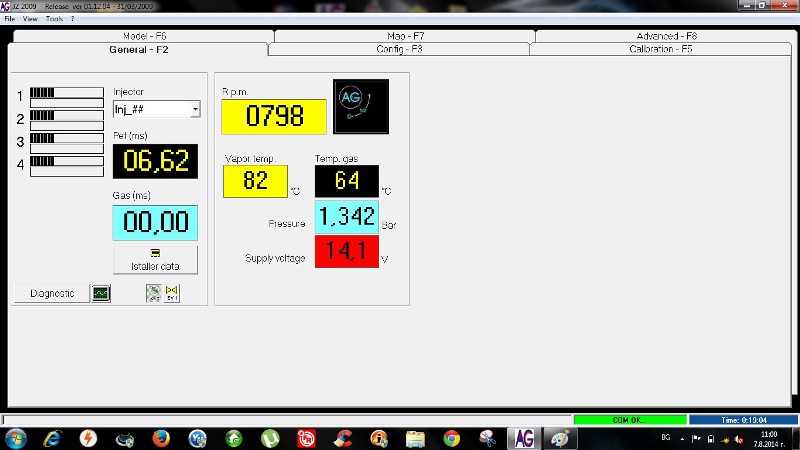Click the oscilloscope icon next to Diagnostic
This screenshot has width=800, height=450.
pyautogui.click(x=101, y=293)
